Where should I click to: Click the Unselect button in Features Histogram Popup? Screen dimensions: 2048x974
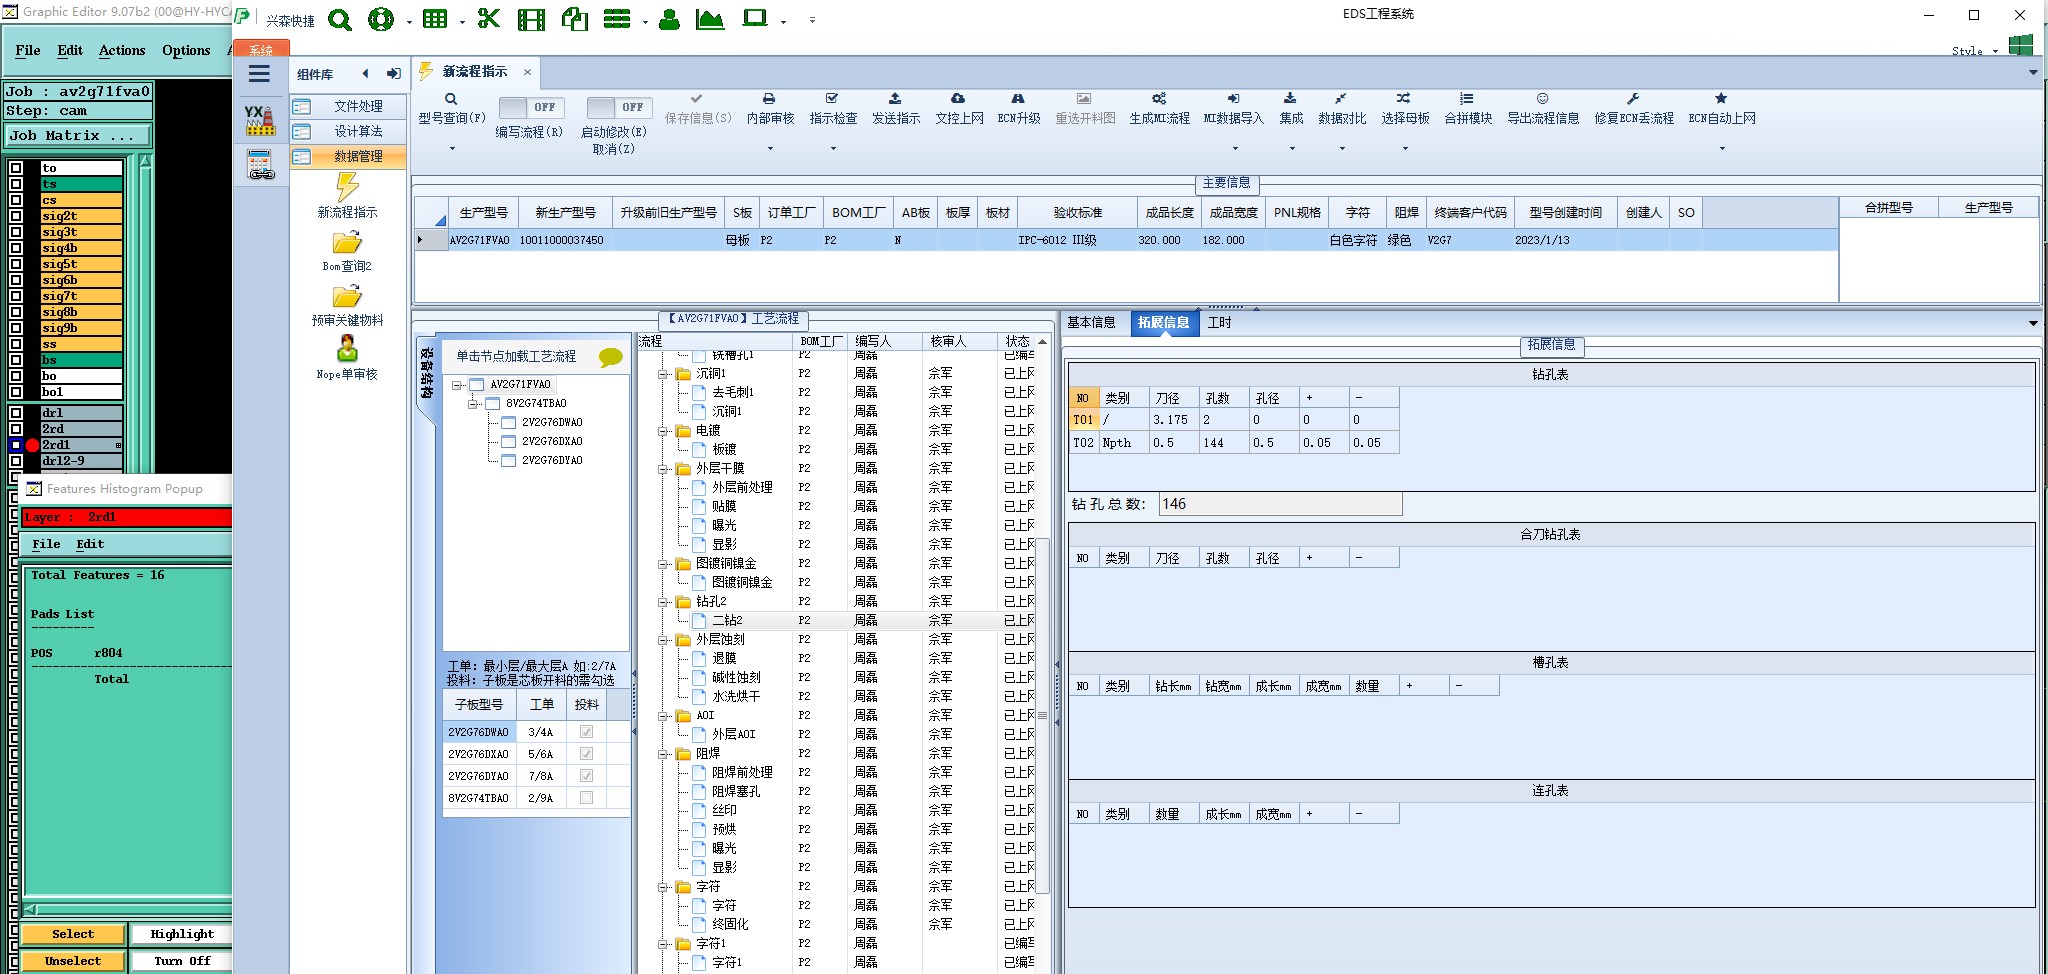tap(73, 961)
